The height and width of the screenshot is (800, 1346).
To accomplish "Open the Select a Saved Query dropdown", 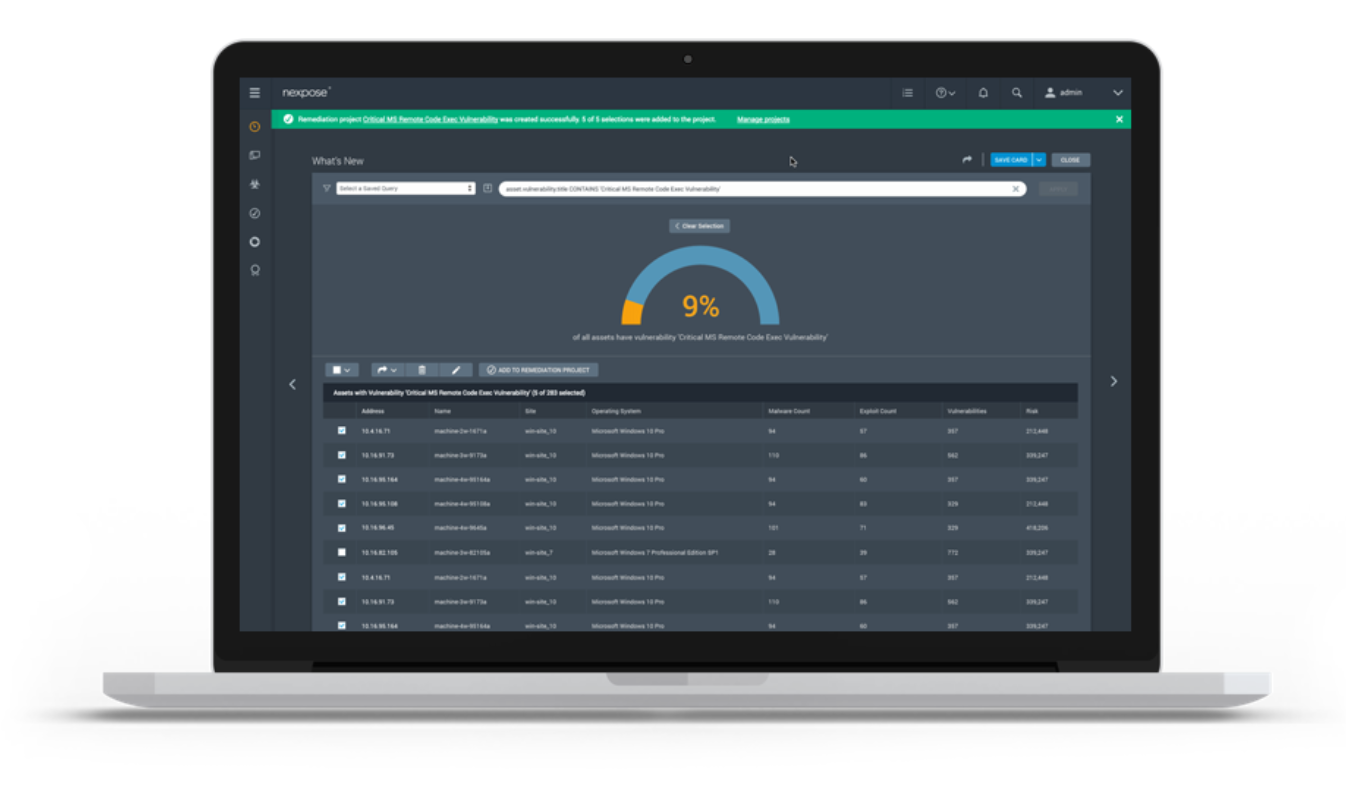I will click(x=406, y=188).
